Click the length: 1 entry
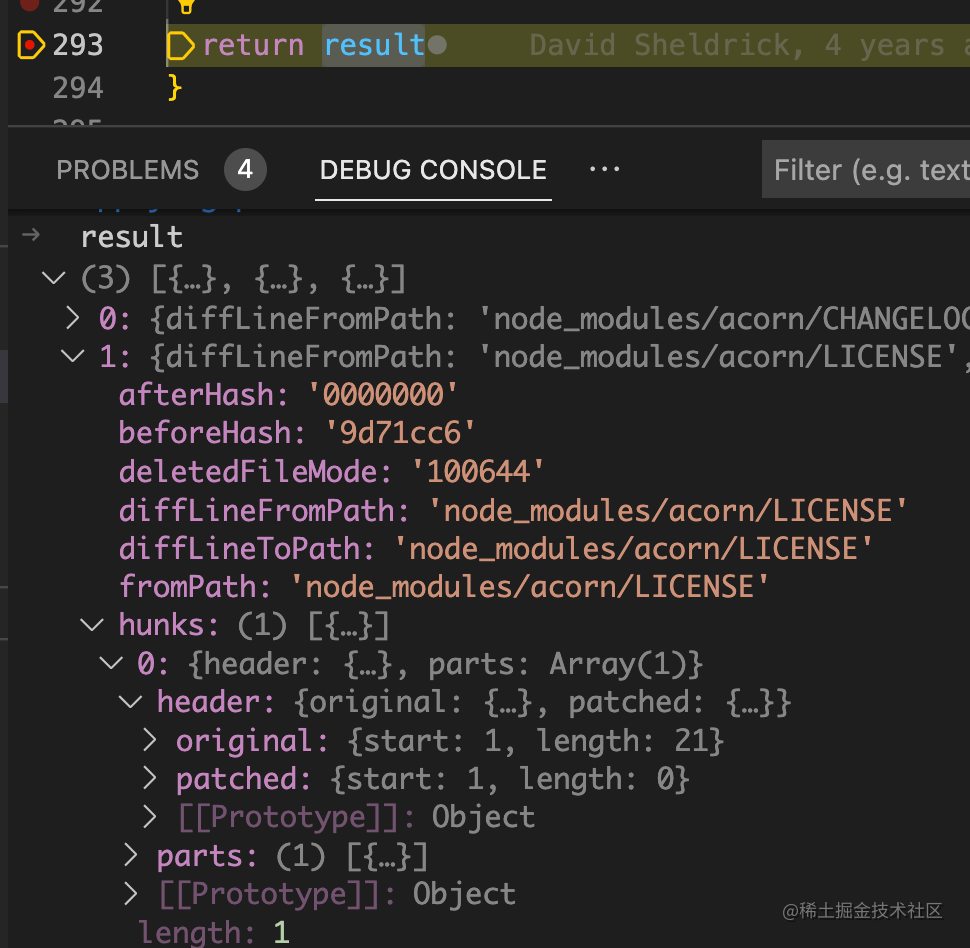This screenshot has height=948, width=970. (213, 932)
